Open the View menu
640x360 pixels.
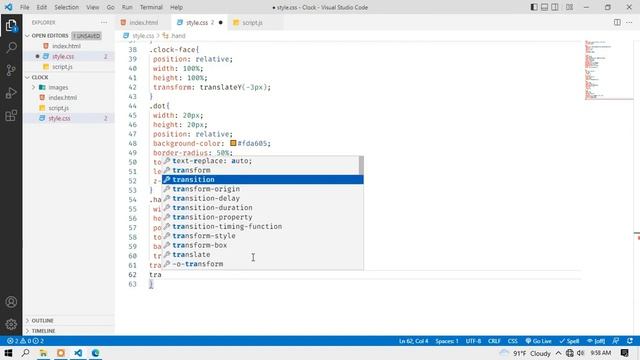(x=93, y=7)
